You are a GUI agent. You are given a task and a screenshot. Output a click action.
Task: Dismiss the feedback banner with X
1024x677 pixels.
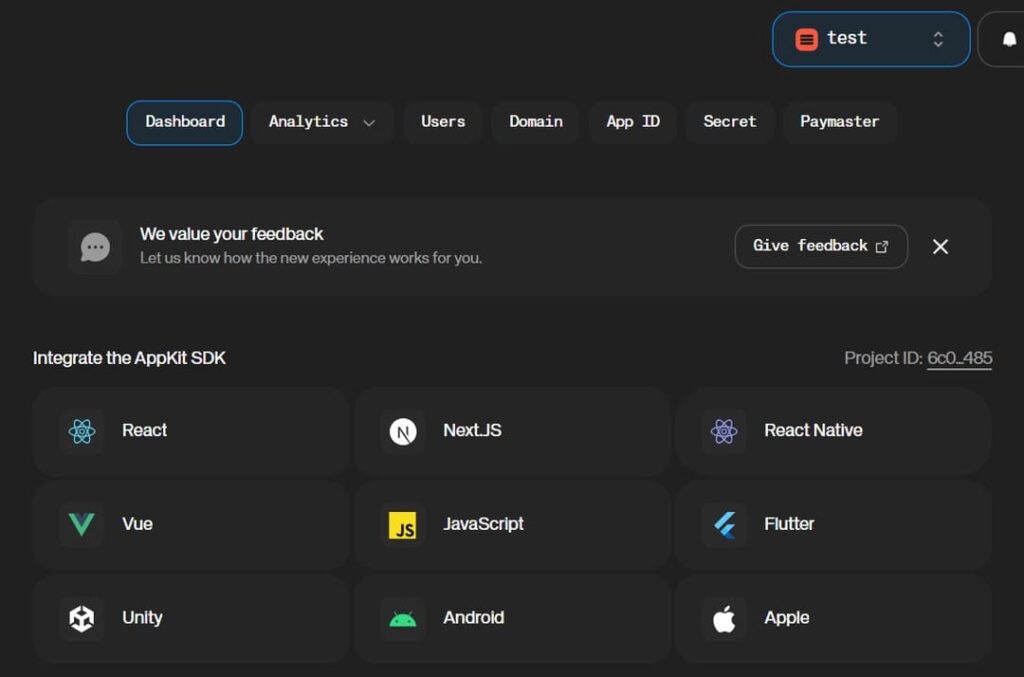point(940,246)
